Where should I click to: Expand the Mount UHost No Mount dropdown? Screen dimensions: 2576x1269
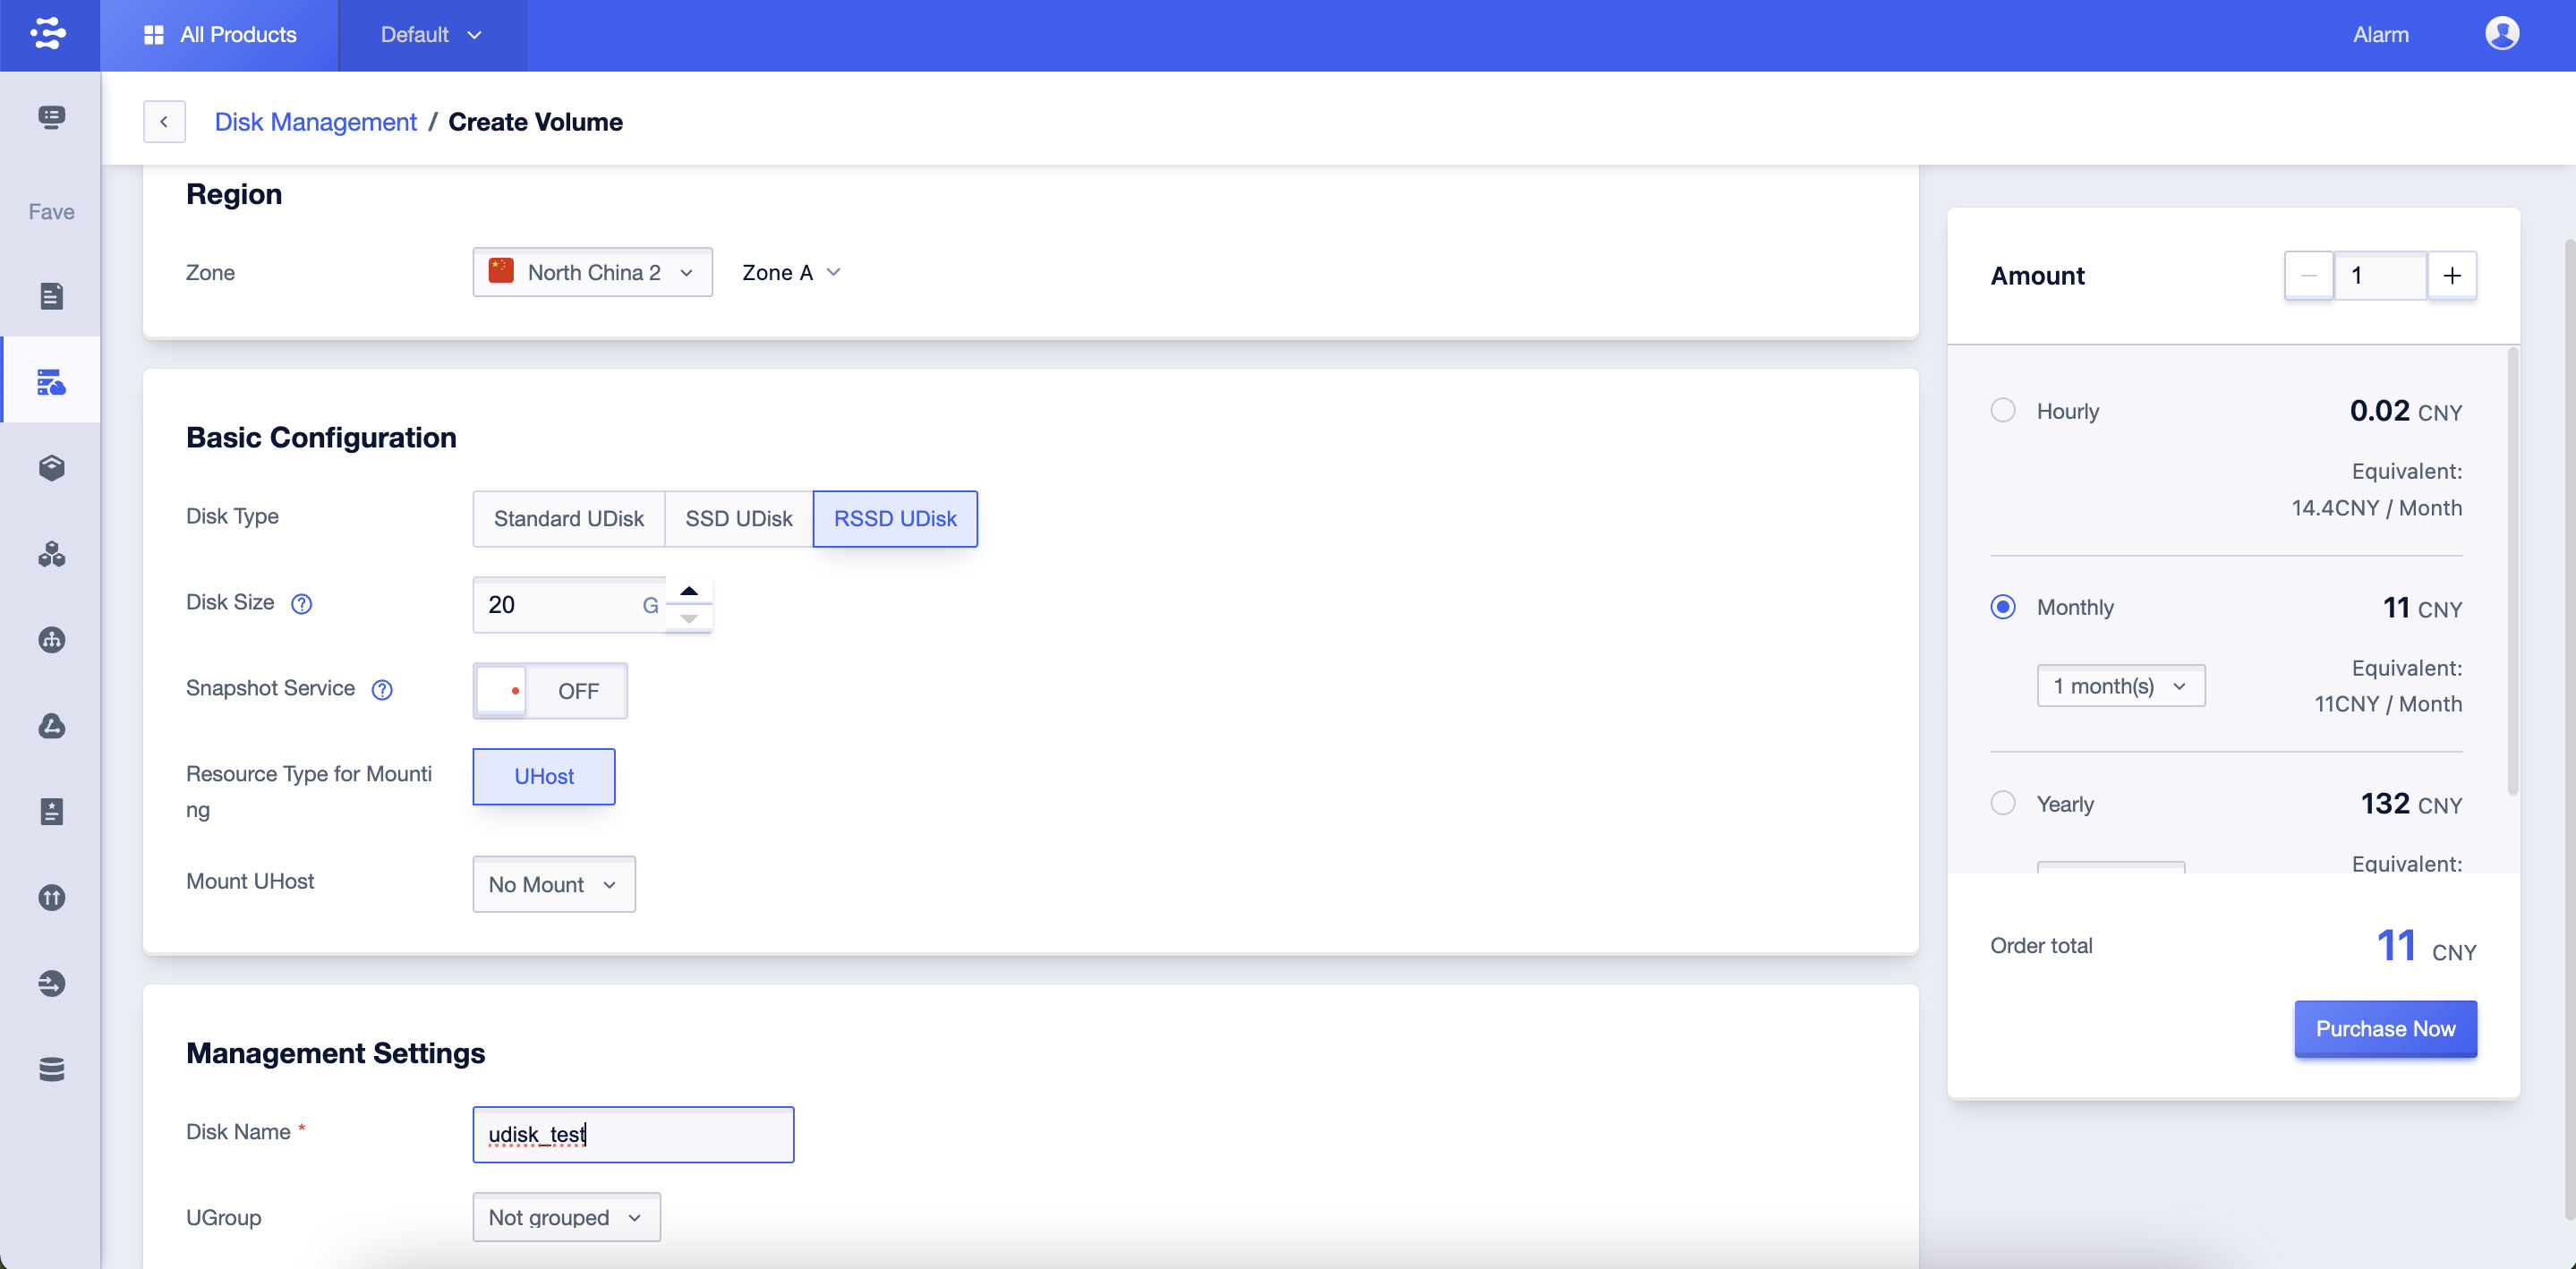tap(552, 883)
